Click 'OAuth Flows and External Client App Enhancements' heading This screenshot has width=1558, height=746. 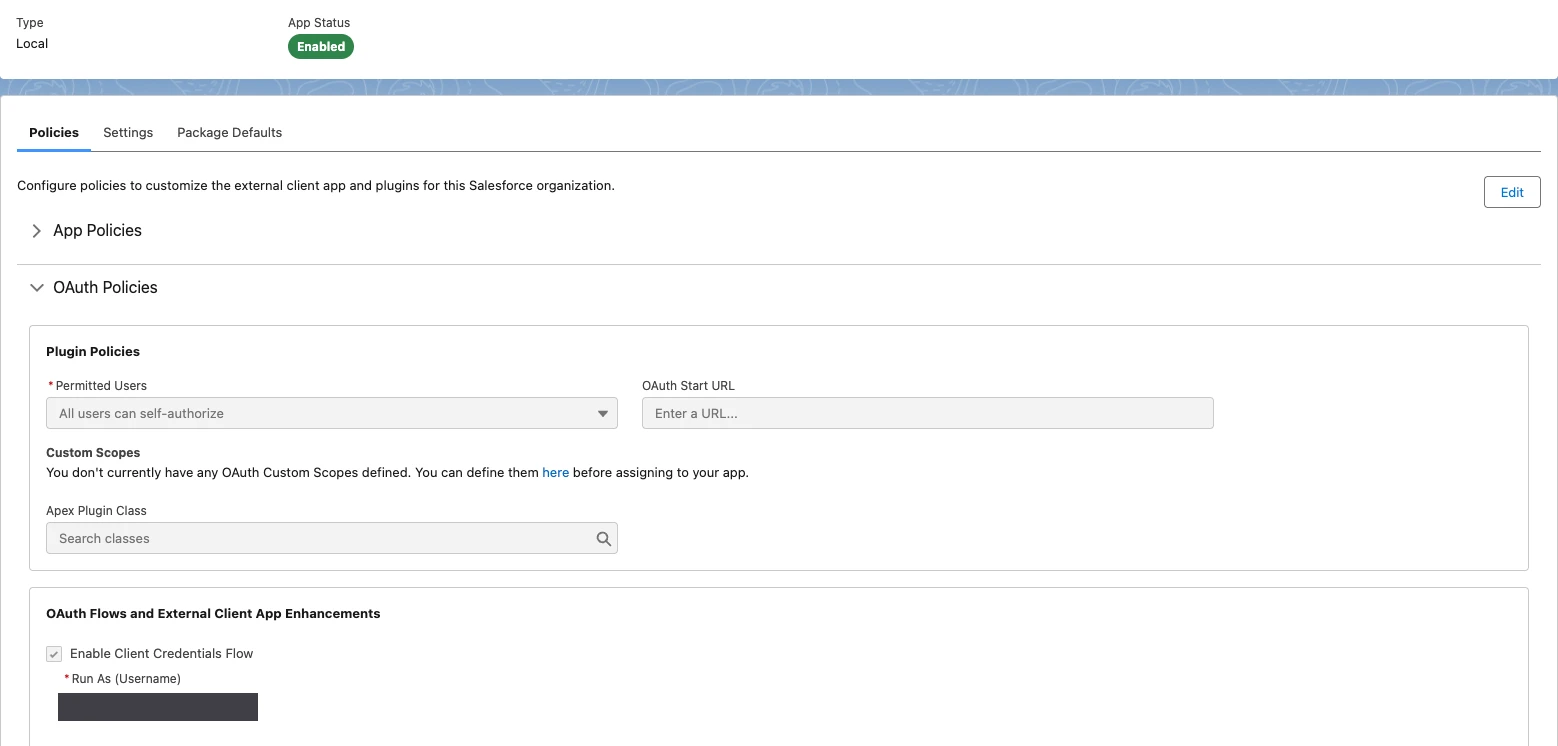click(213, 614)
